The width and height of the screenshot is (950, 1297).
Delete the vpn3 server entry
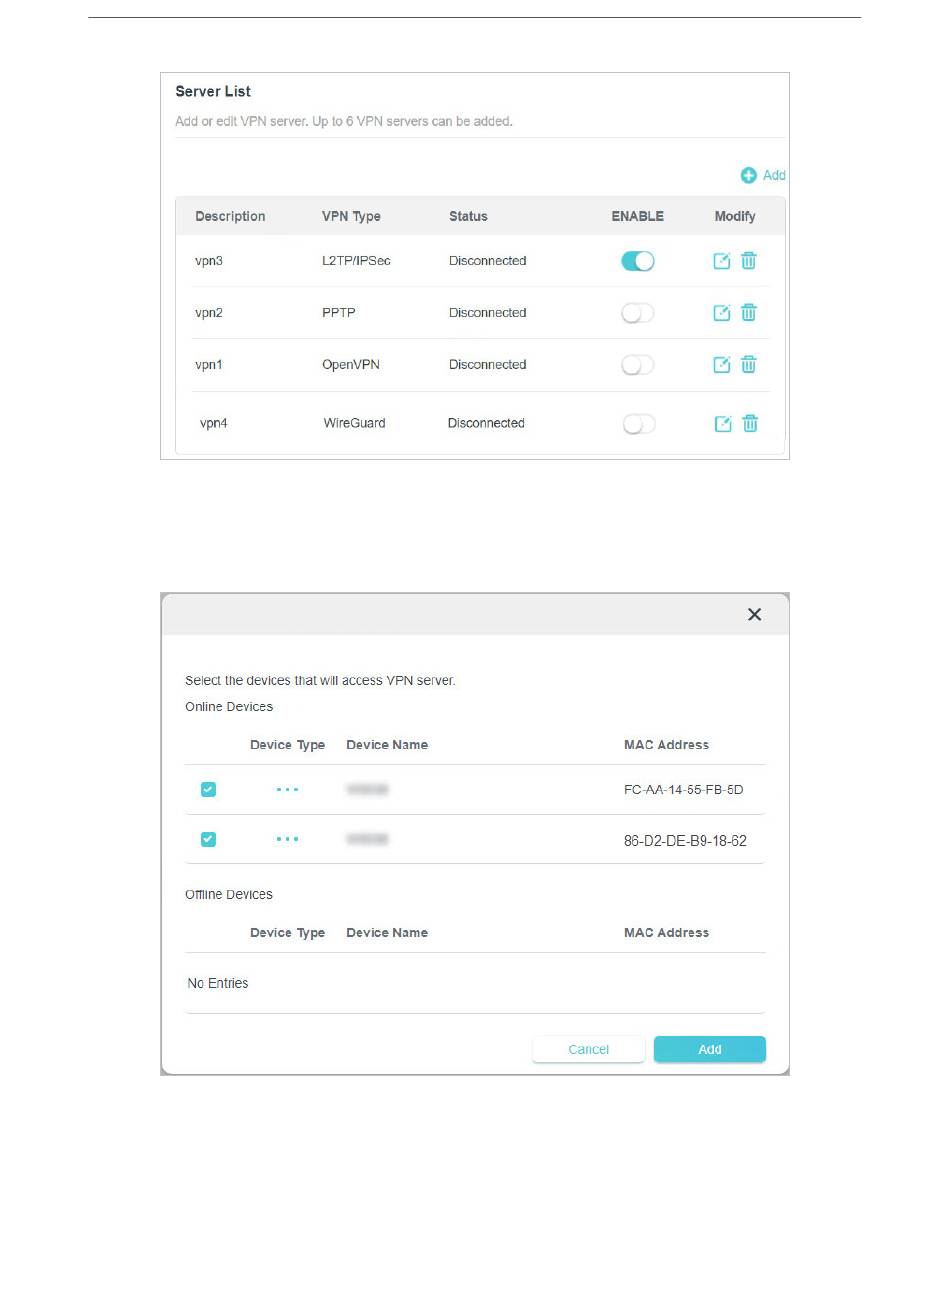[x=749, y=261]
